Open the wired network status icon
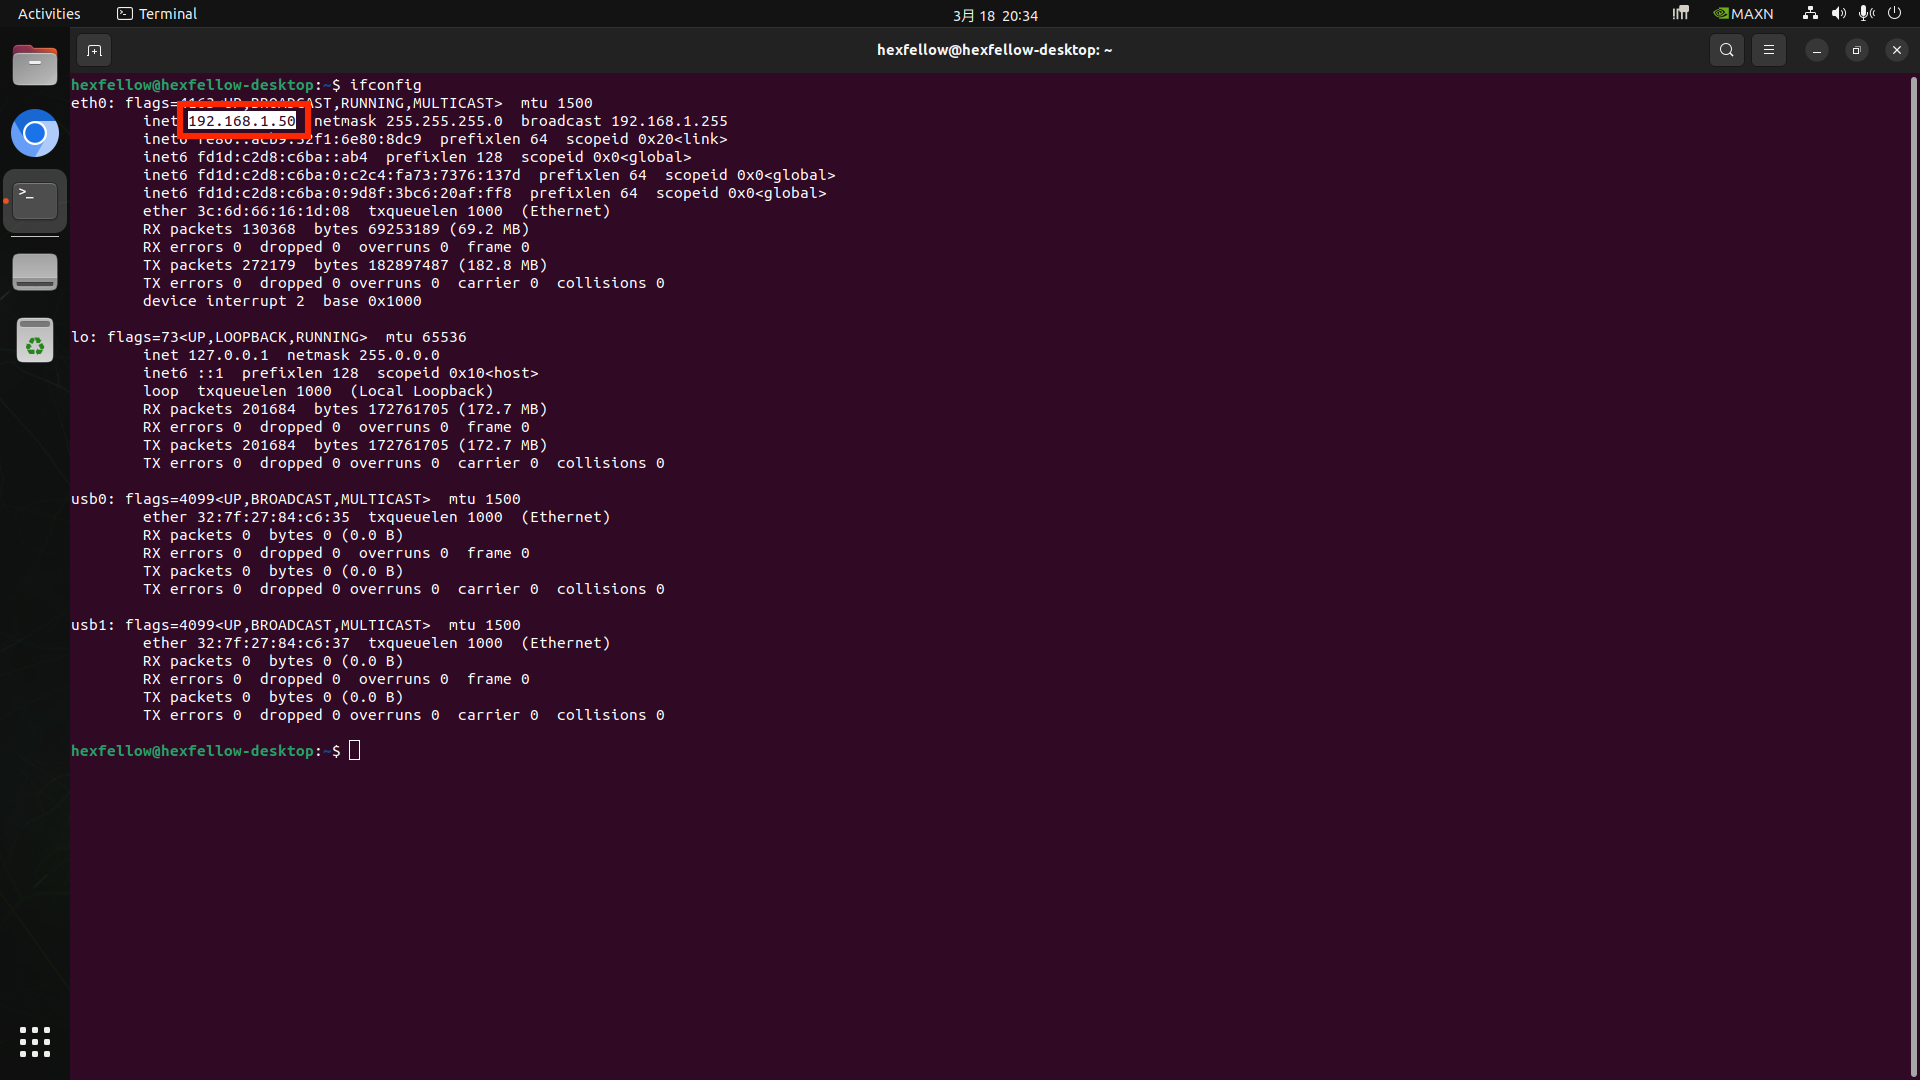Viewport: 1920px width, 1080px height. [x=1810, y=14]
